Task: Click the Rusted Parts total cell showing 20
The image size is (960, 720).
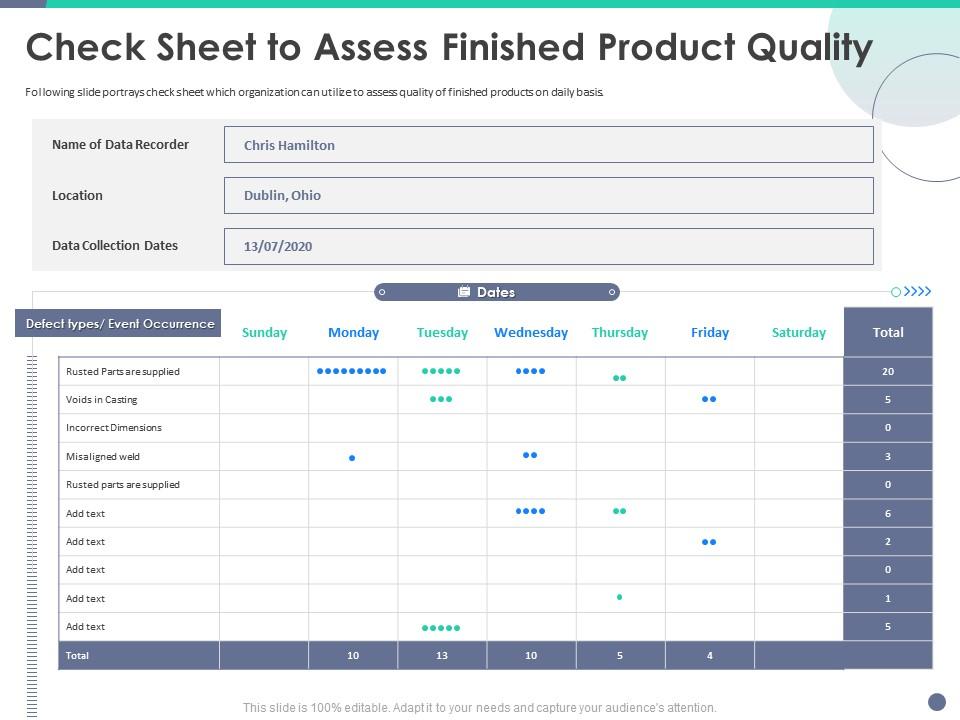Action: click(888, 371)
